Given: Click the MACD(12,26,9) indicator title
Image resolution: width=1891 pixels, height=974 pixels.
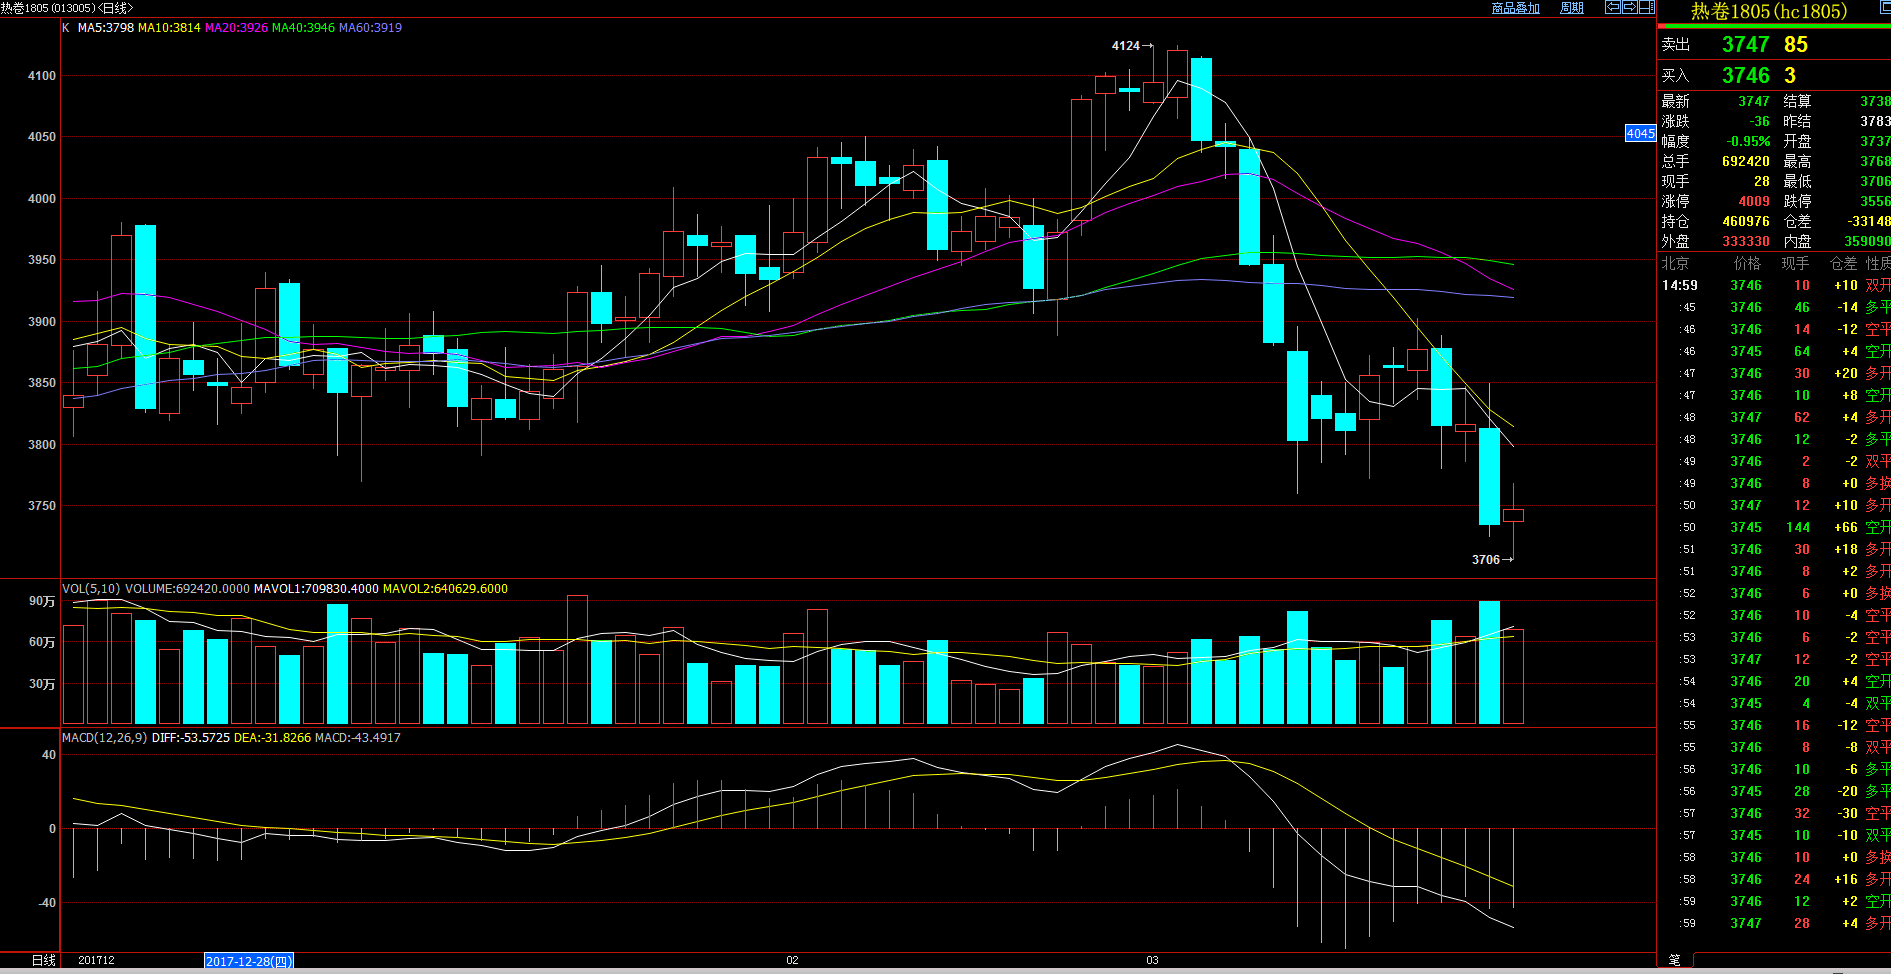Looking at the screenshot, I should coord(104,738).
